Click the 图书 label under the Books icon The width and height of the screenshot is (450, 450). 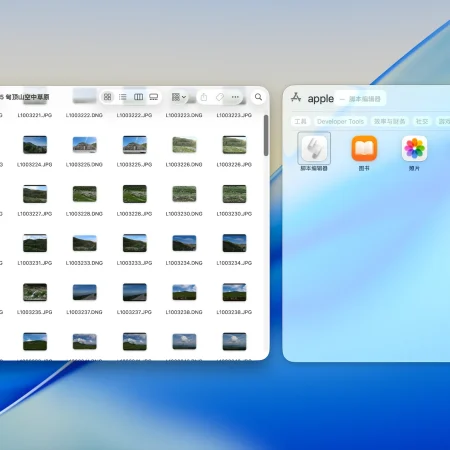click(x=364, y=168)
